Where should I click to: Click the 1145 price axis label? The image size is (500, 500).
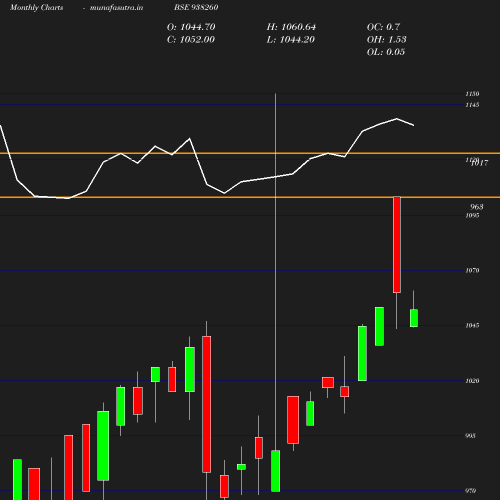pyautogui.click(x=472, y=105)
